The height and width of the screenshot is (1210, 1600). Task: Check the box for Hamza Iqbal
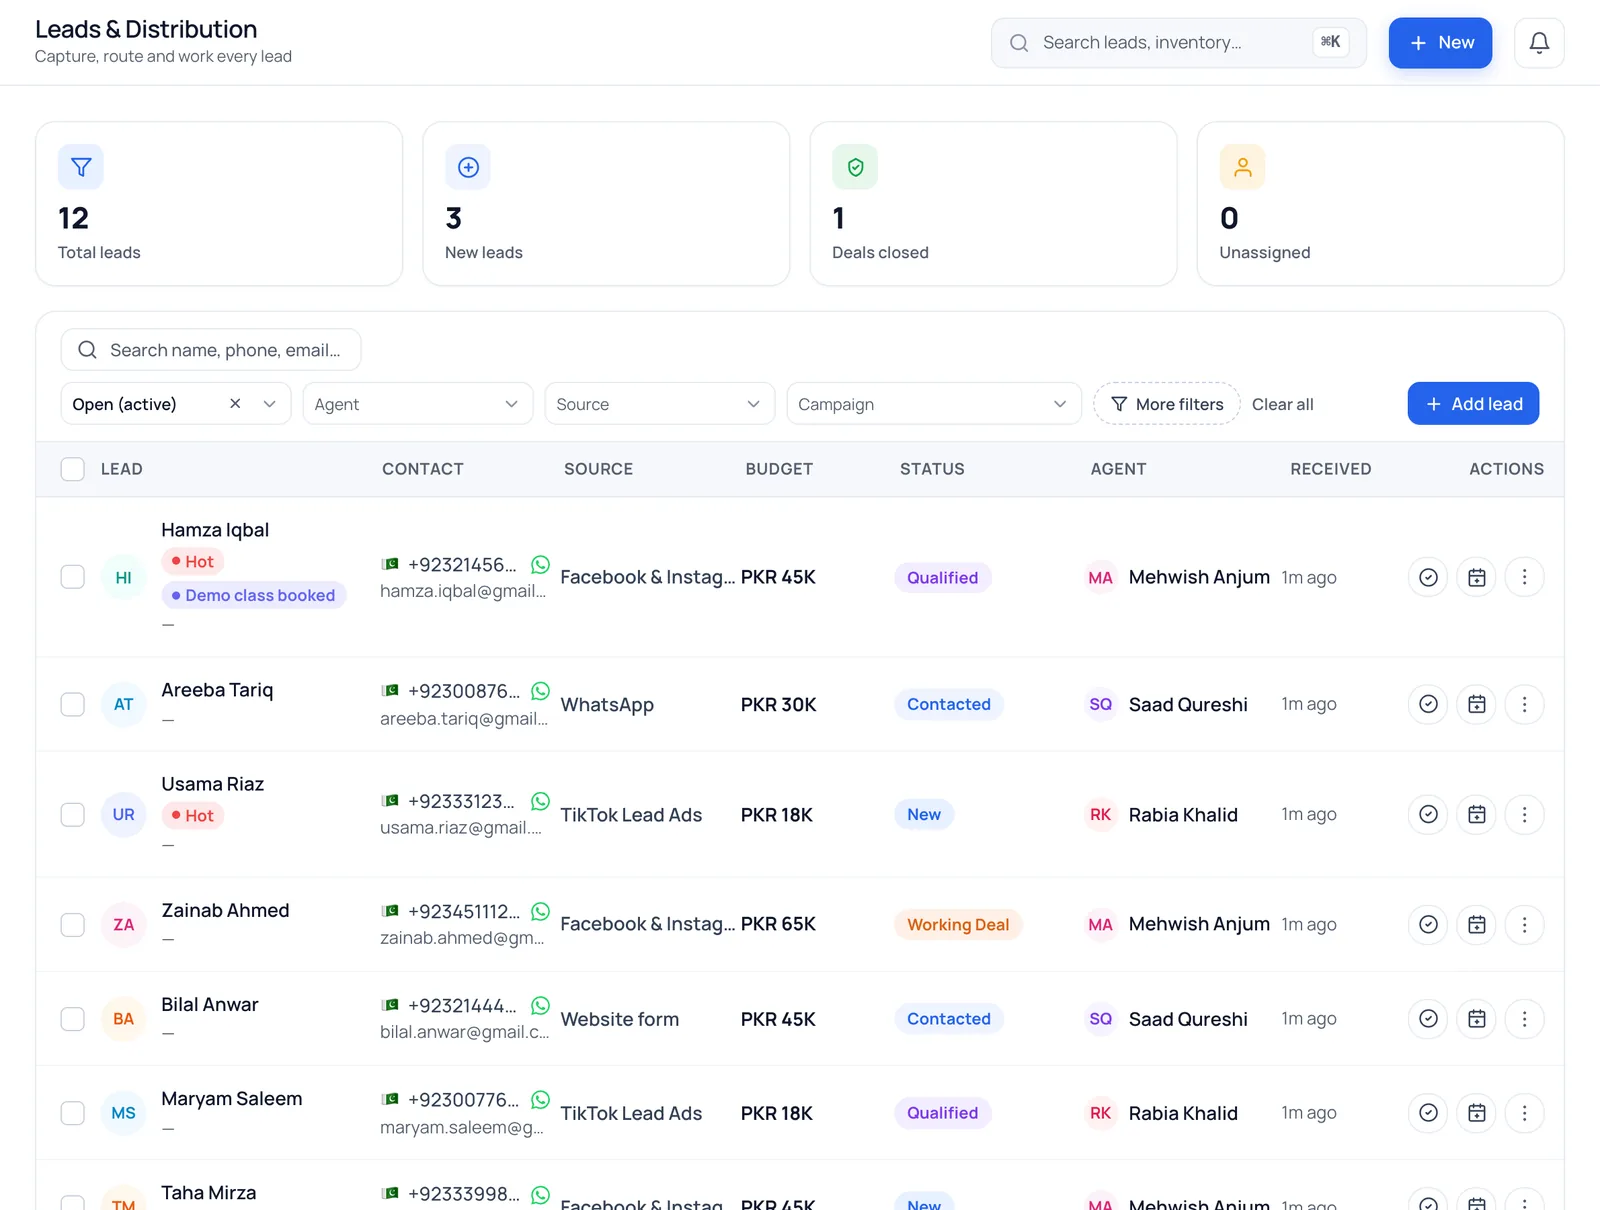[x=73, y=577]
